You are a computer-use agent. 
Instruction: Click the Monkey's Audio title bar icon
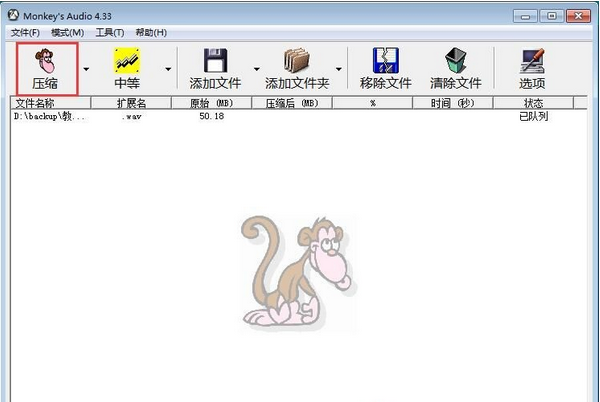click(x=13, y=15)
